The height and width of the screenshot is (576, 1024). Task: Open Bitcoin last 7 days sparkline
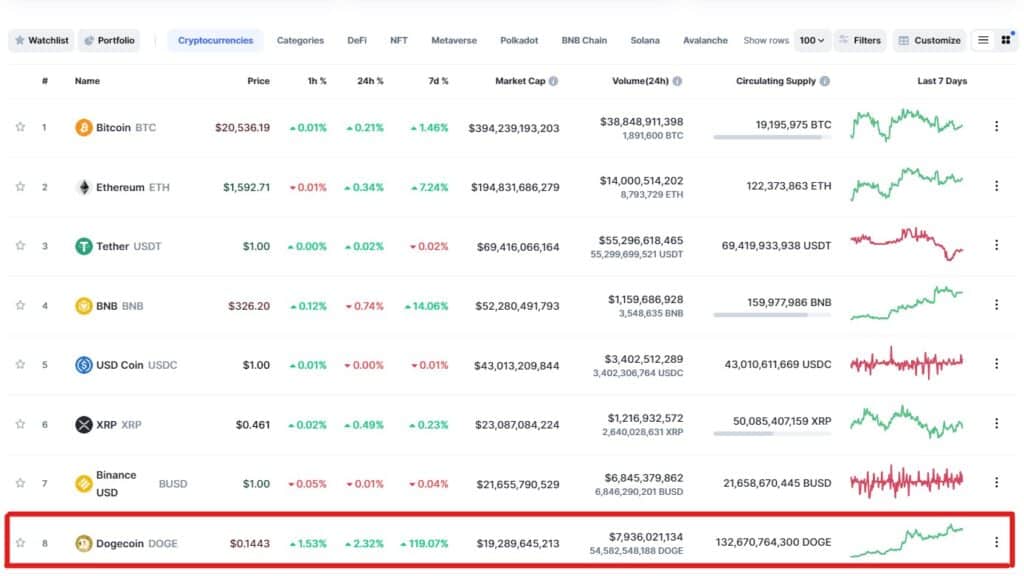pos(906,125)
